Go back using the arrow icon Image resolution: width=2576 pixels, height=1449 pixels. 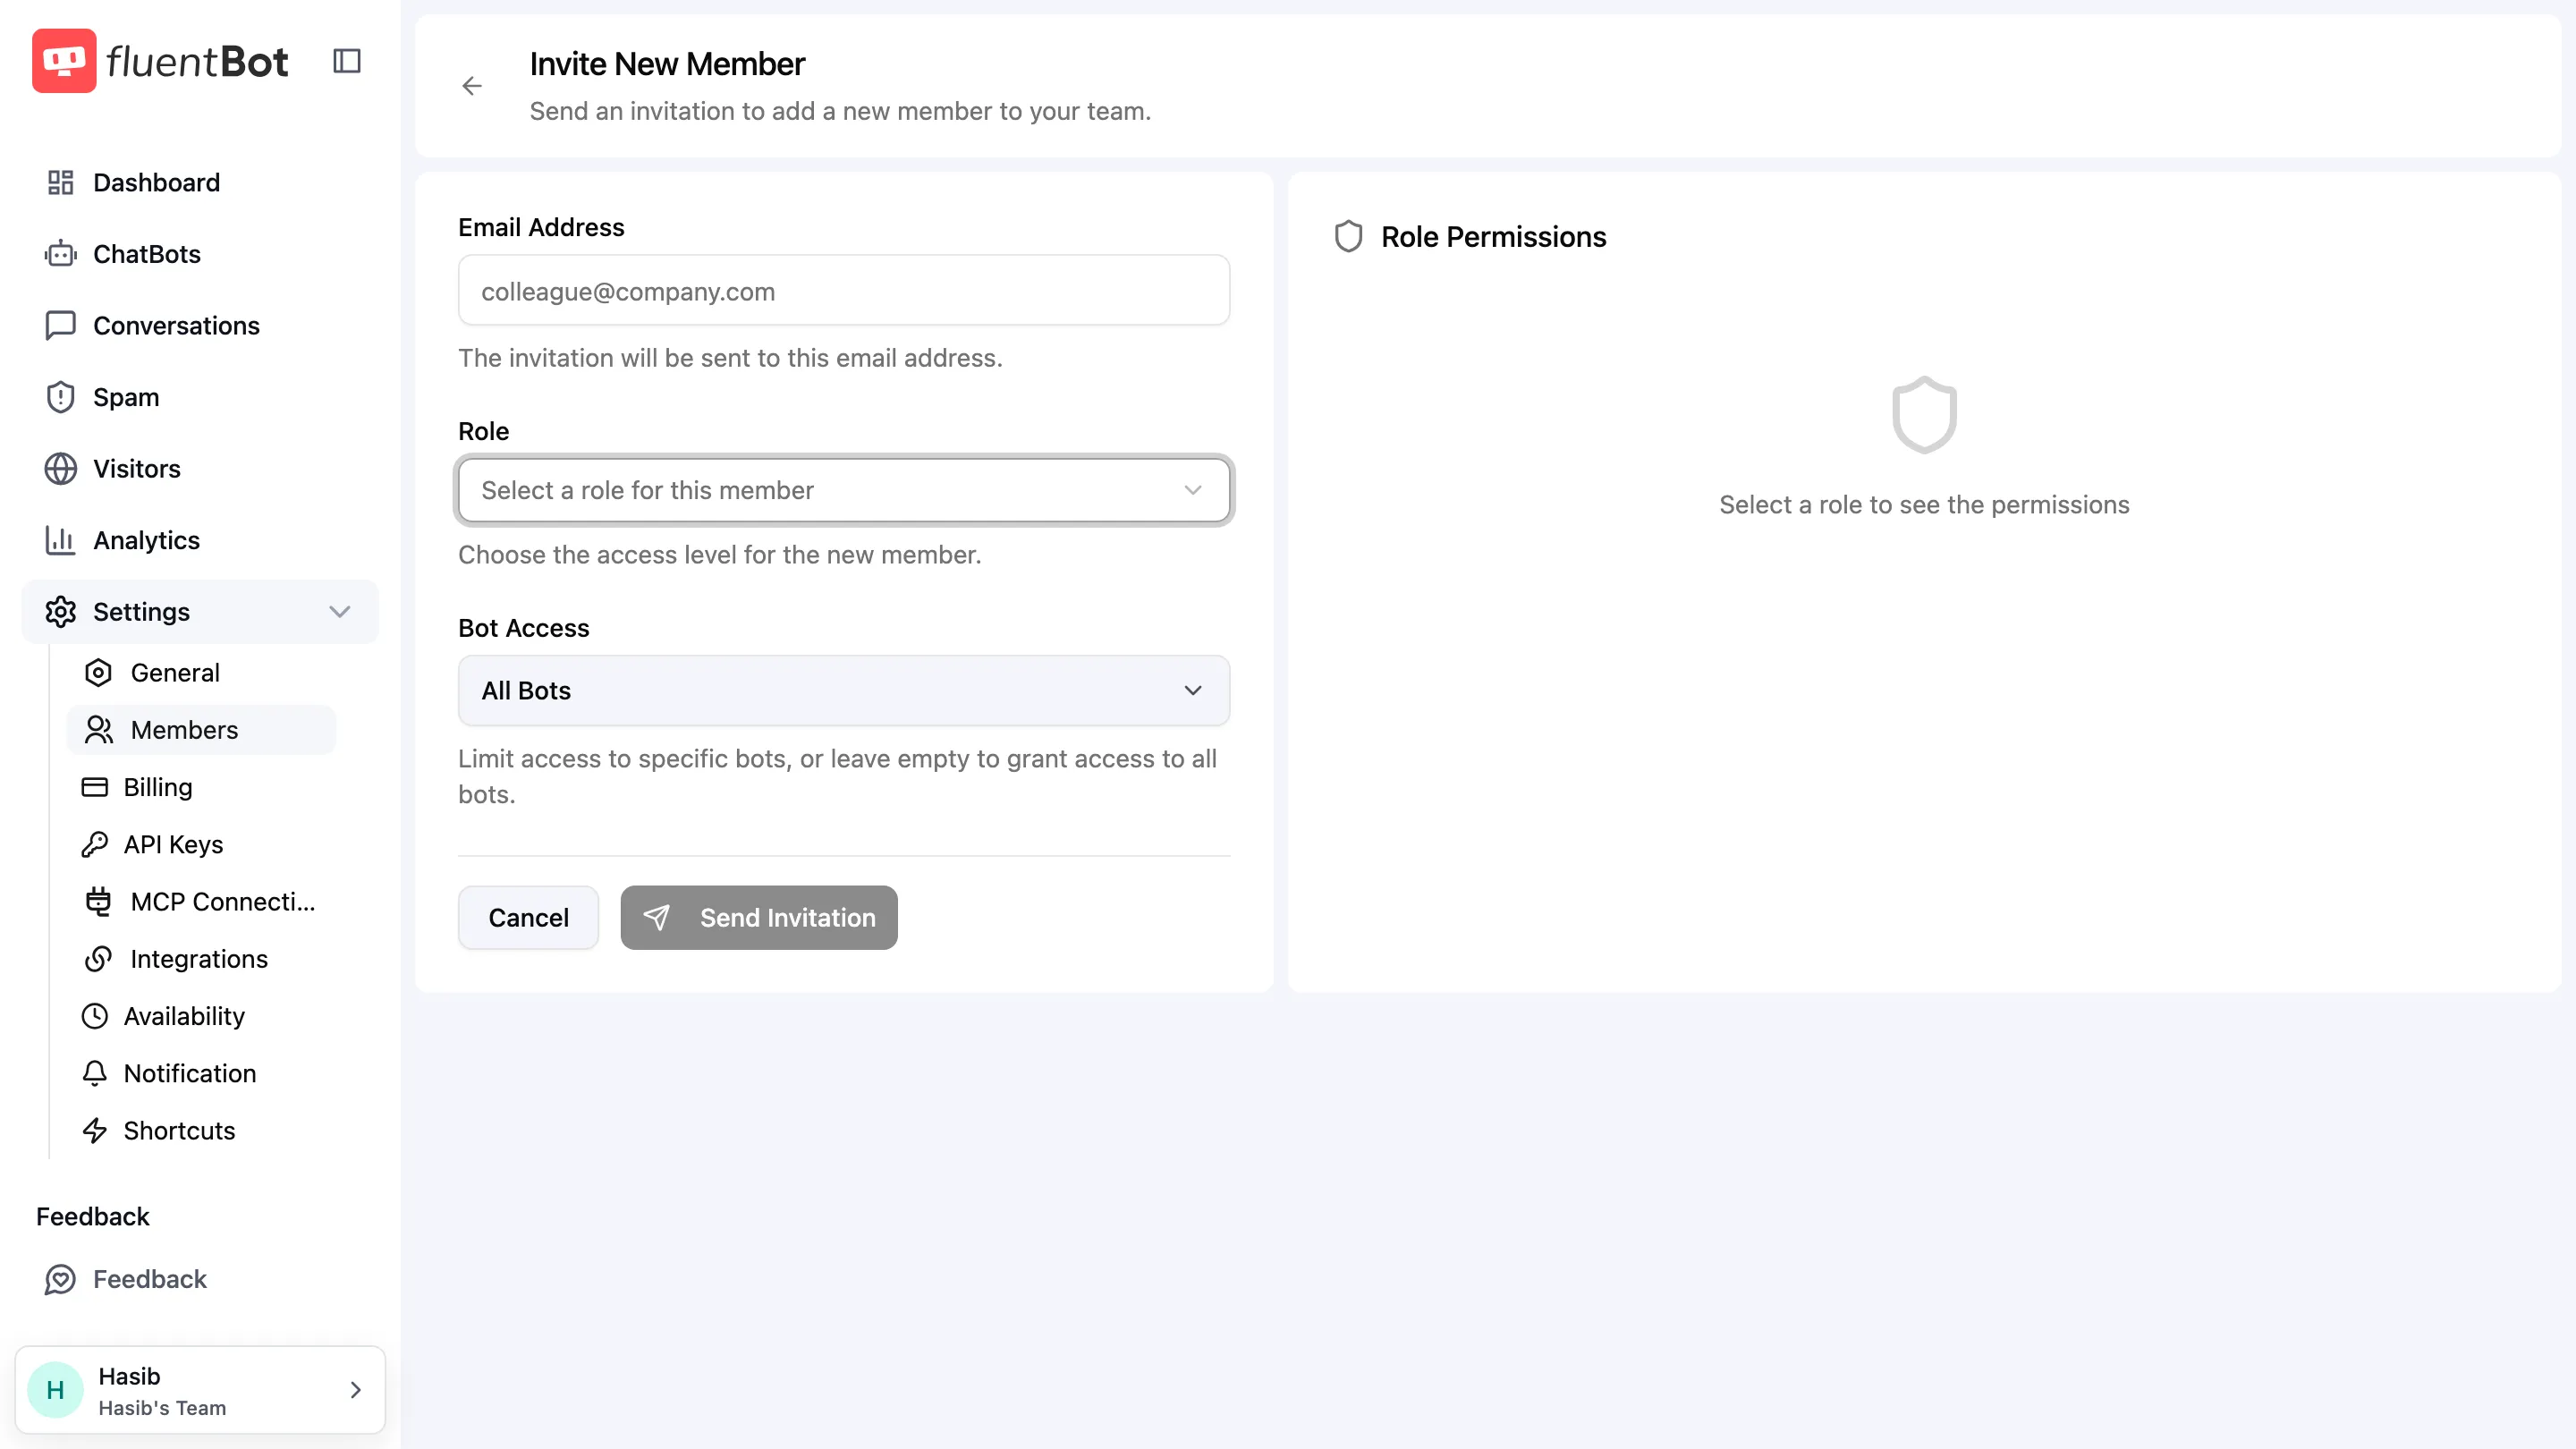pyautogui.click(x=472, y=86)
